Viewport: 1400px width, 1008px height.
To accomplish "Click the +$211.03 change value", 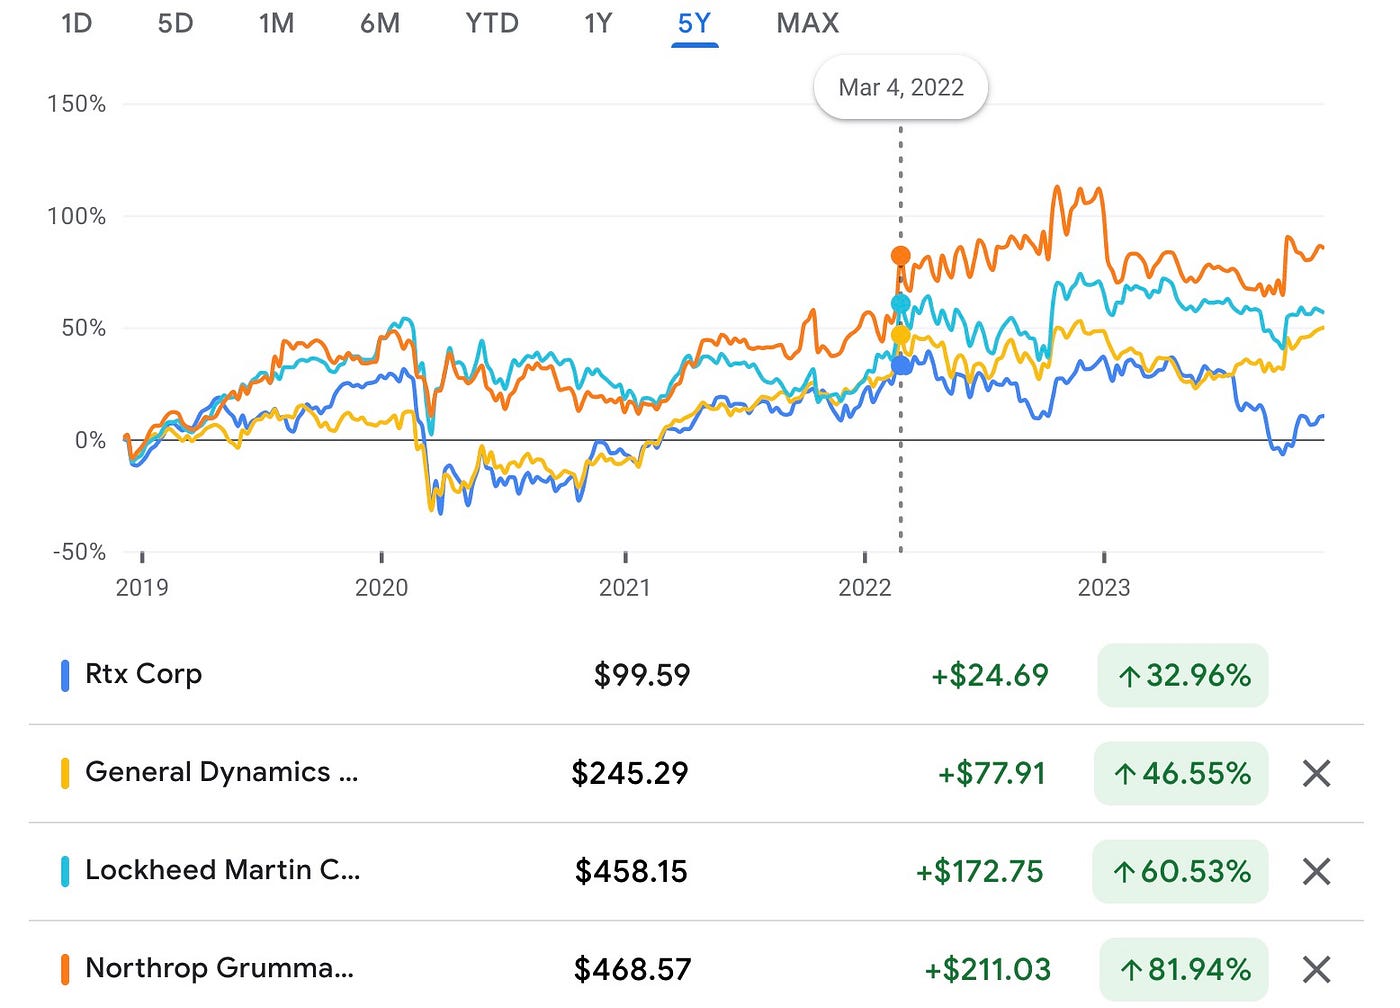I will (x=987, y=969).
